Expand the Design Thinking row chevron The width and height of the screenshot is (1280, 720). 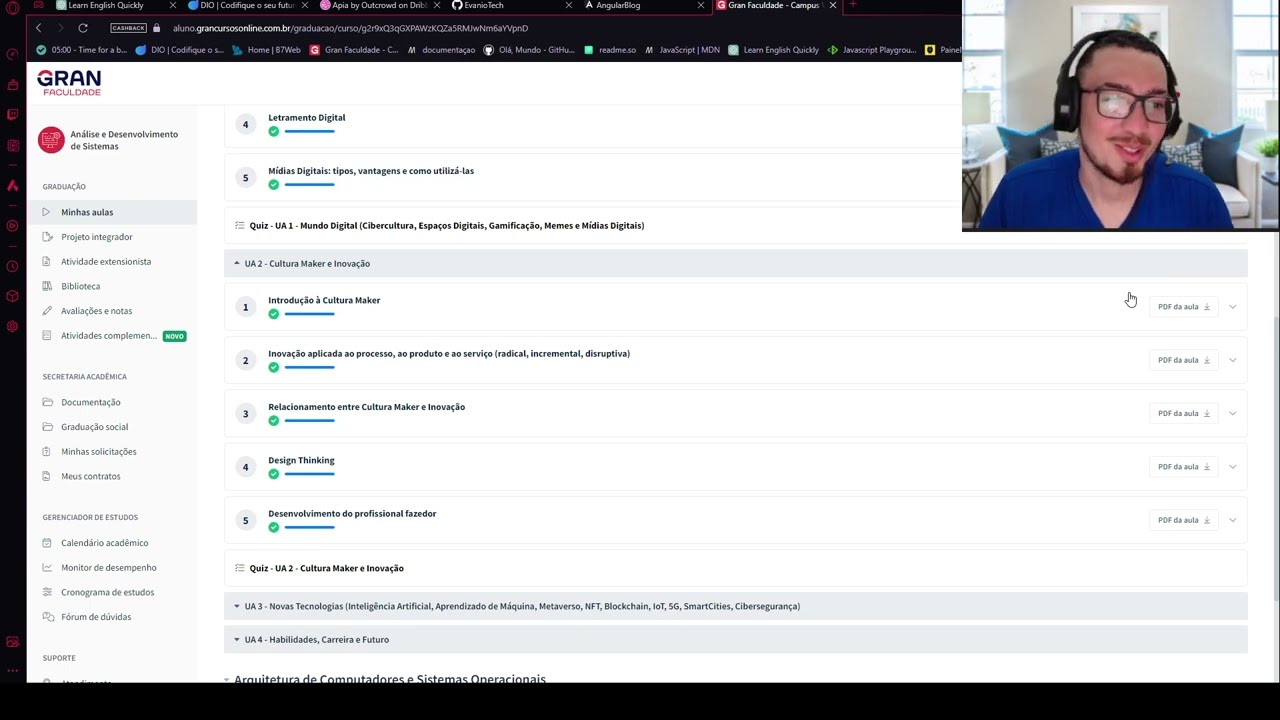[1232, 467]
